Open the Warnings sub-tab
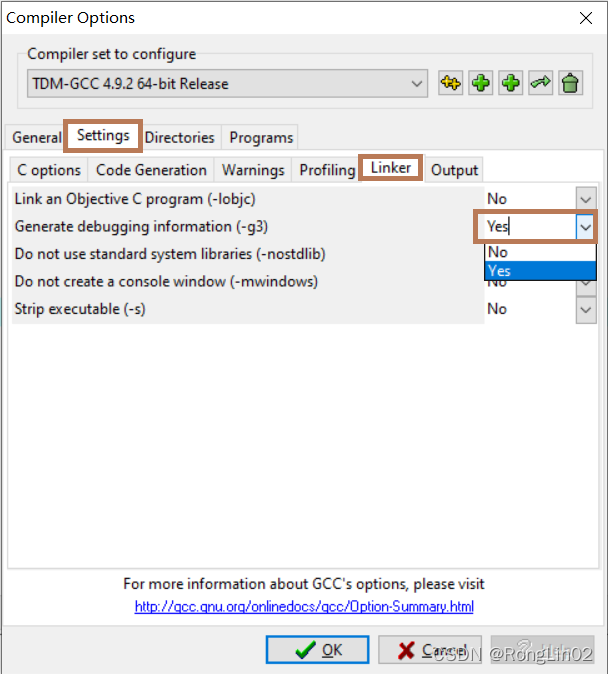Screen dimensions: 608x674 (x=253, y=170)
